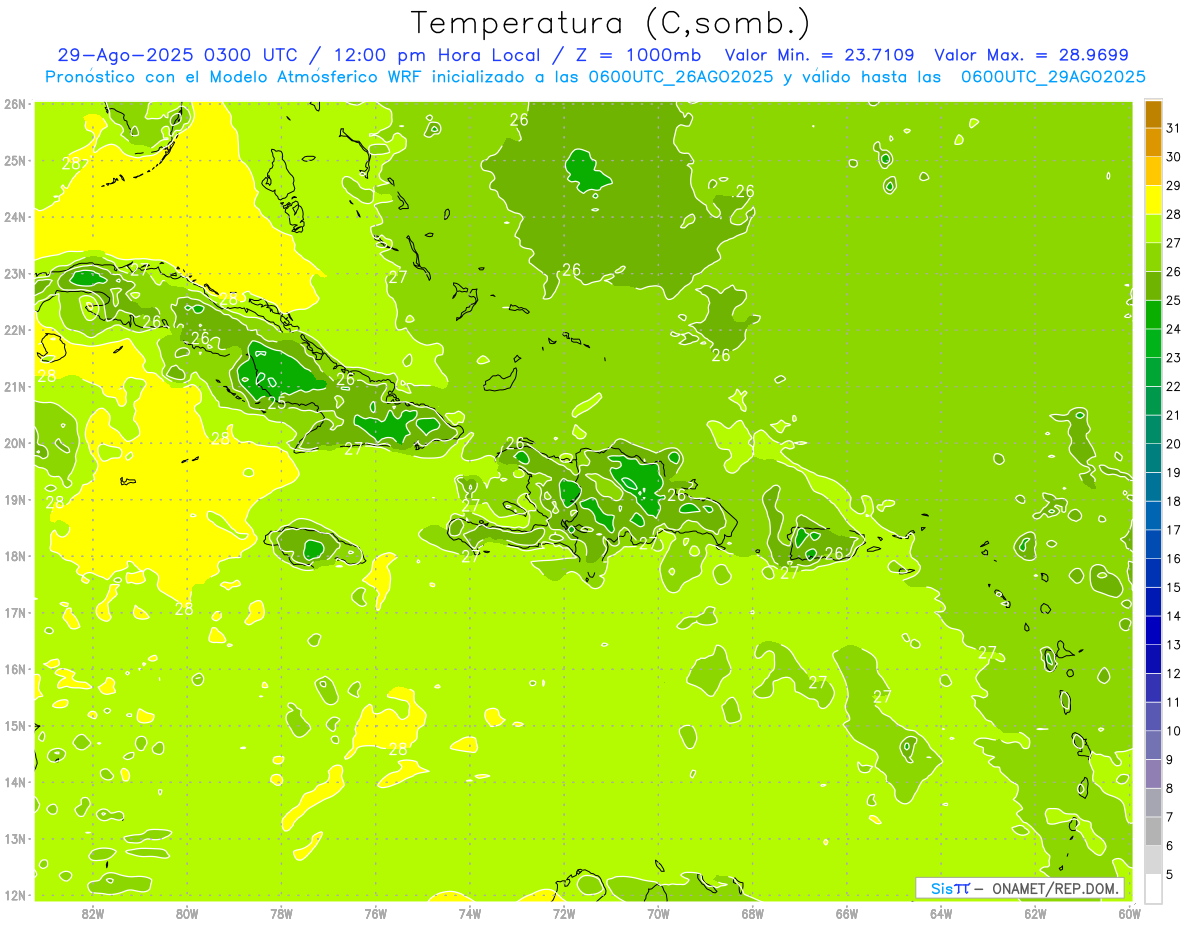Click the orange swatch between 30 and 31
The image size is (1200, 927).
1153,142
